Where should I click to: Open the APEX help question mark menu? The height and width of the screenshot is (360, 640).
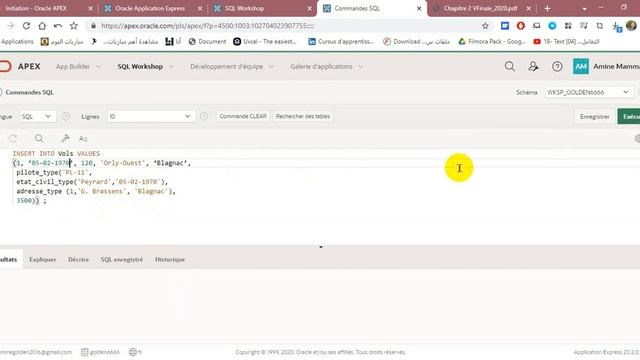tap(557, 67)
